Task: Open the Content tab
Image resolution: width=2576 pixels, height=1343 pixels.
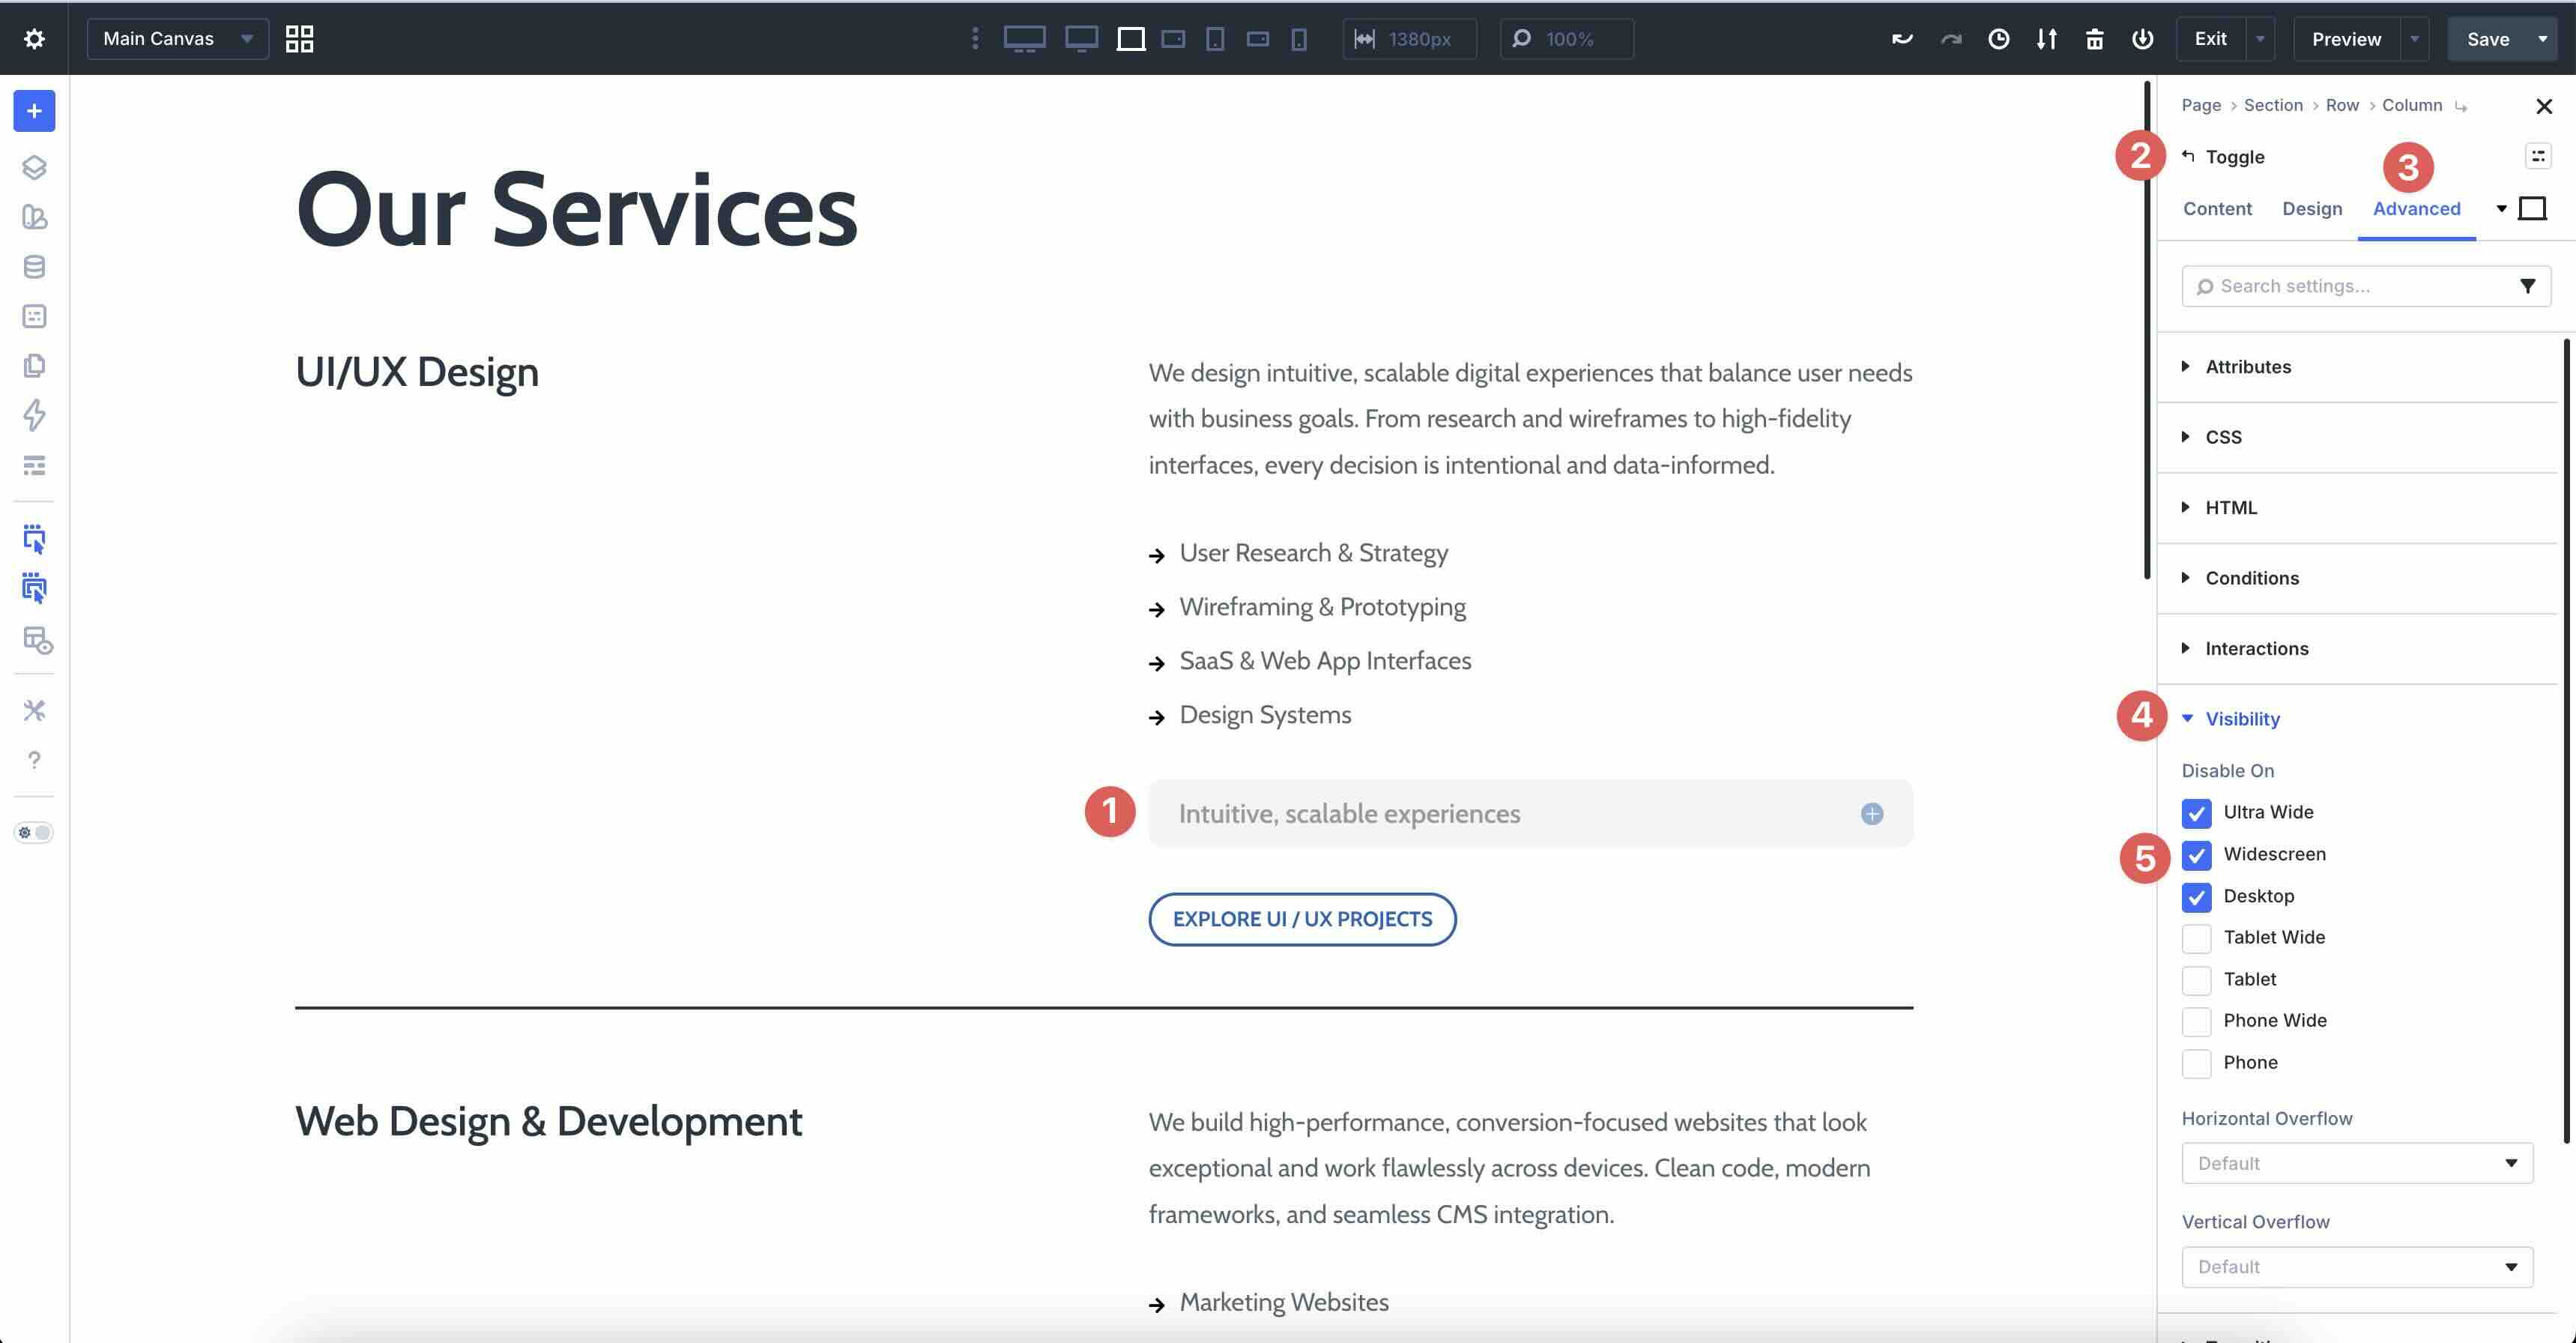Action: point(2218,208)
